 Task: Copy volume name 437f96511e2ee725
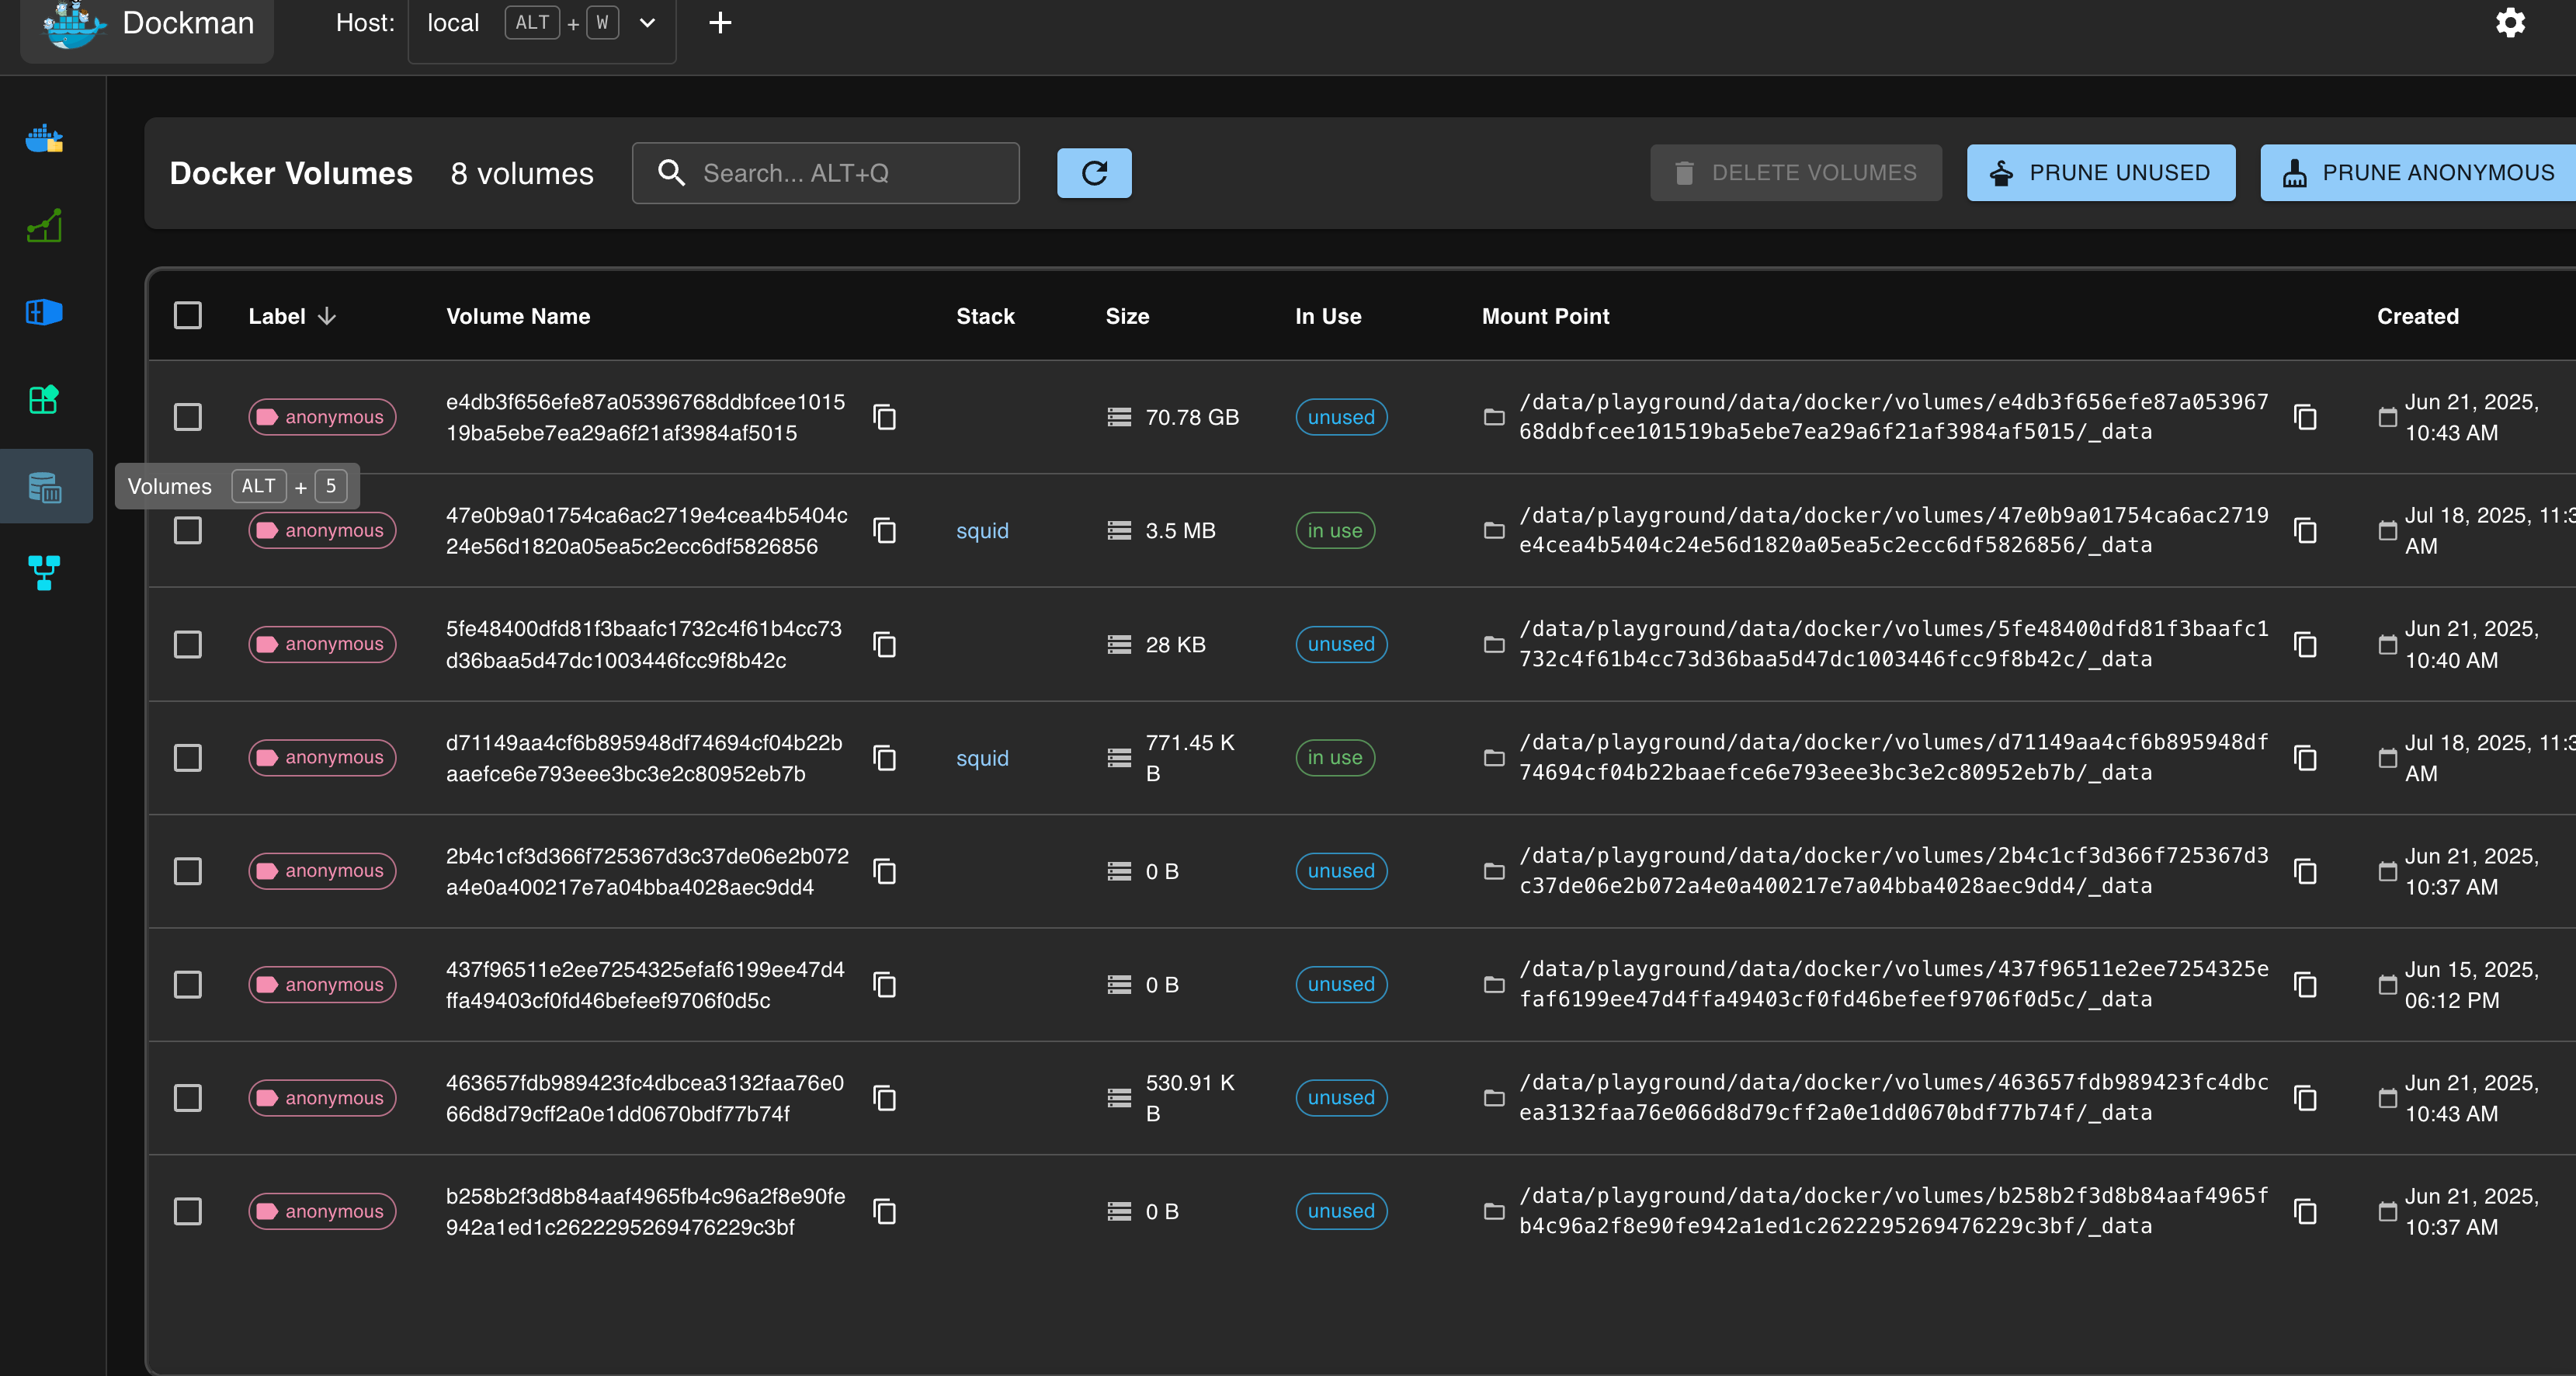tap(885, 985)
